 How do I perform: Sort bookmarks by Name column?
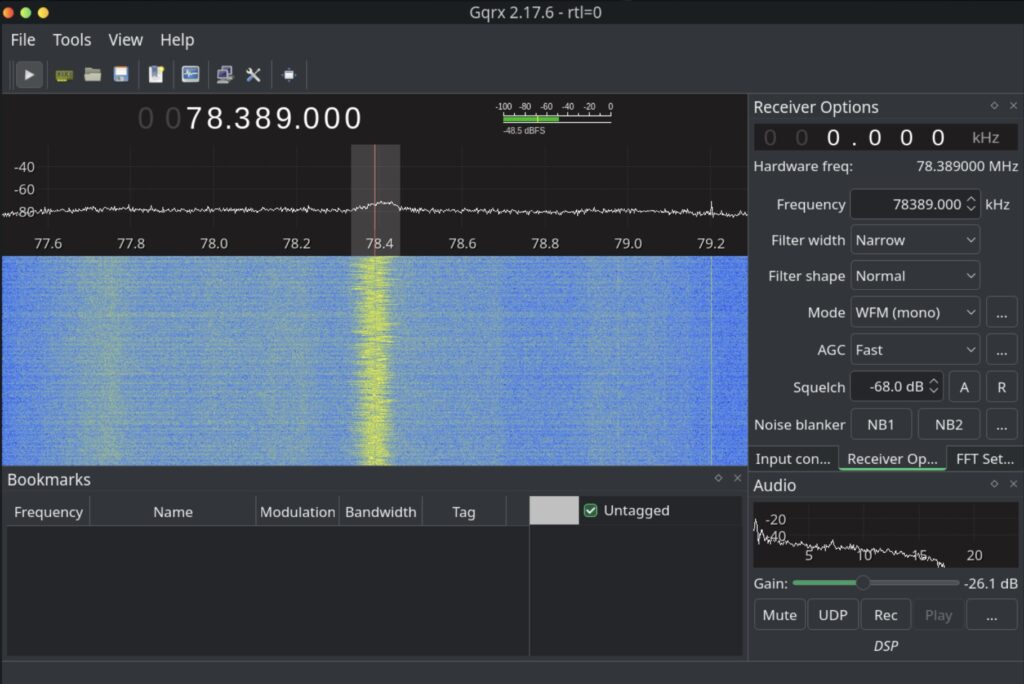coord(173,512)
